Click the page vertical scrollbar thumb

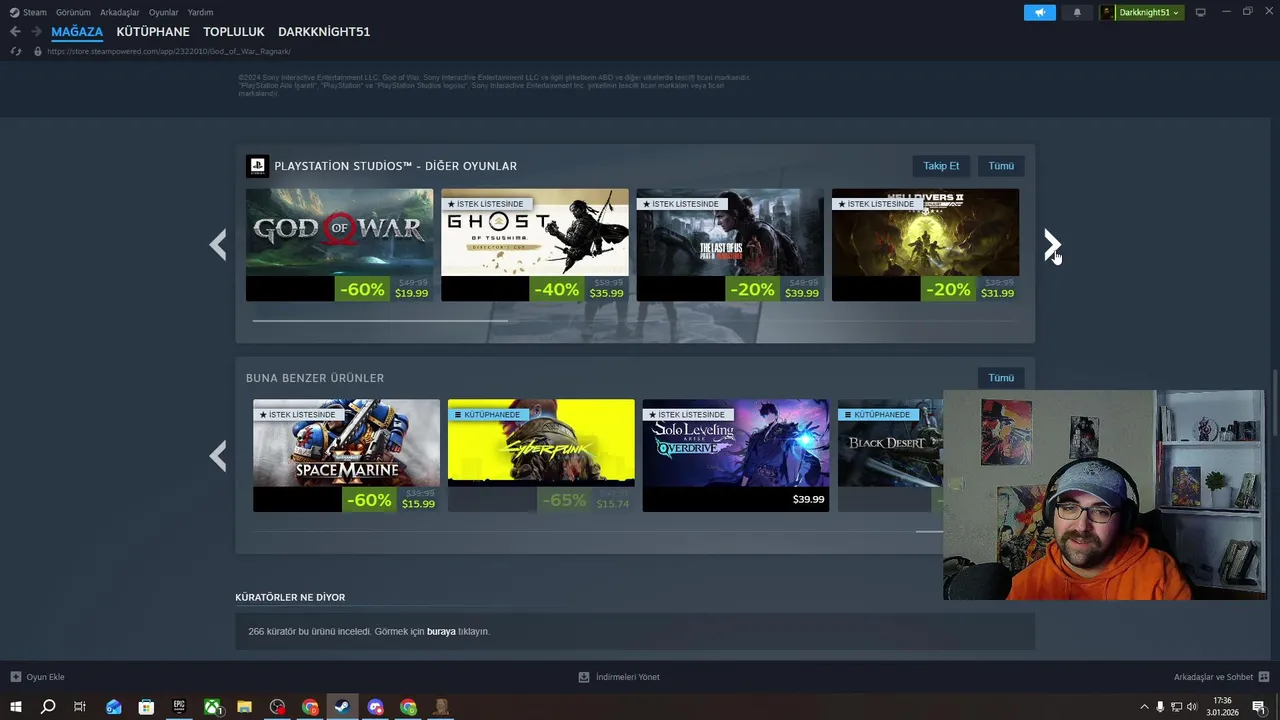tap(1274, 402)
